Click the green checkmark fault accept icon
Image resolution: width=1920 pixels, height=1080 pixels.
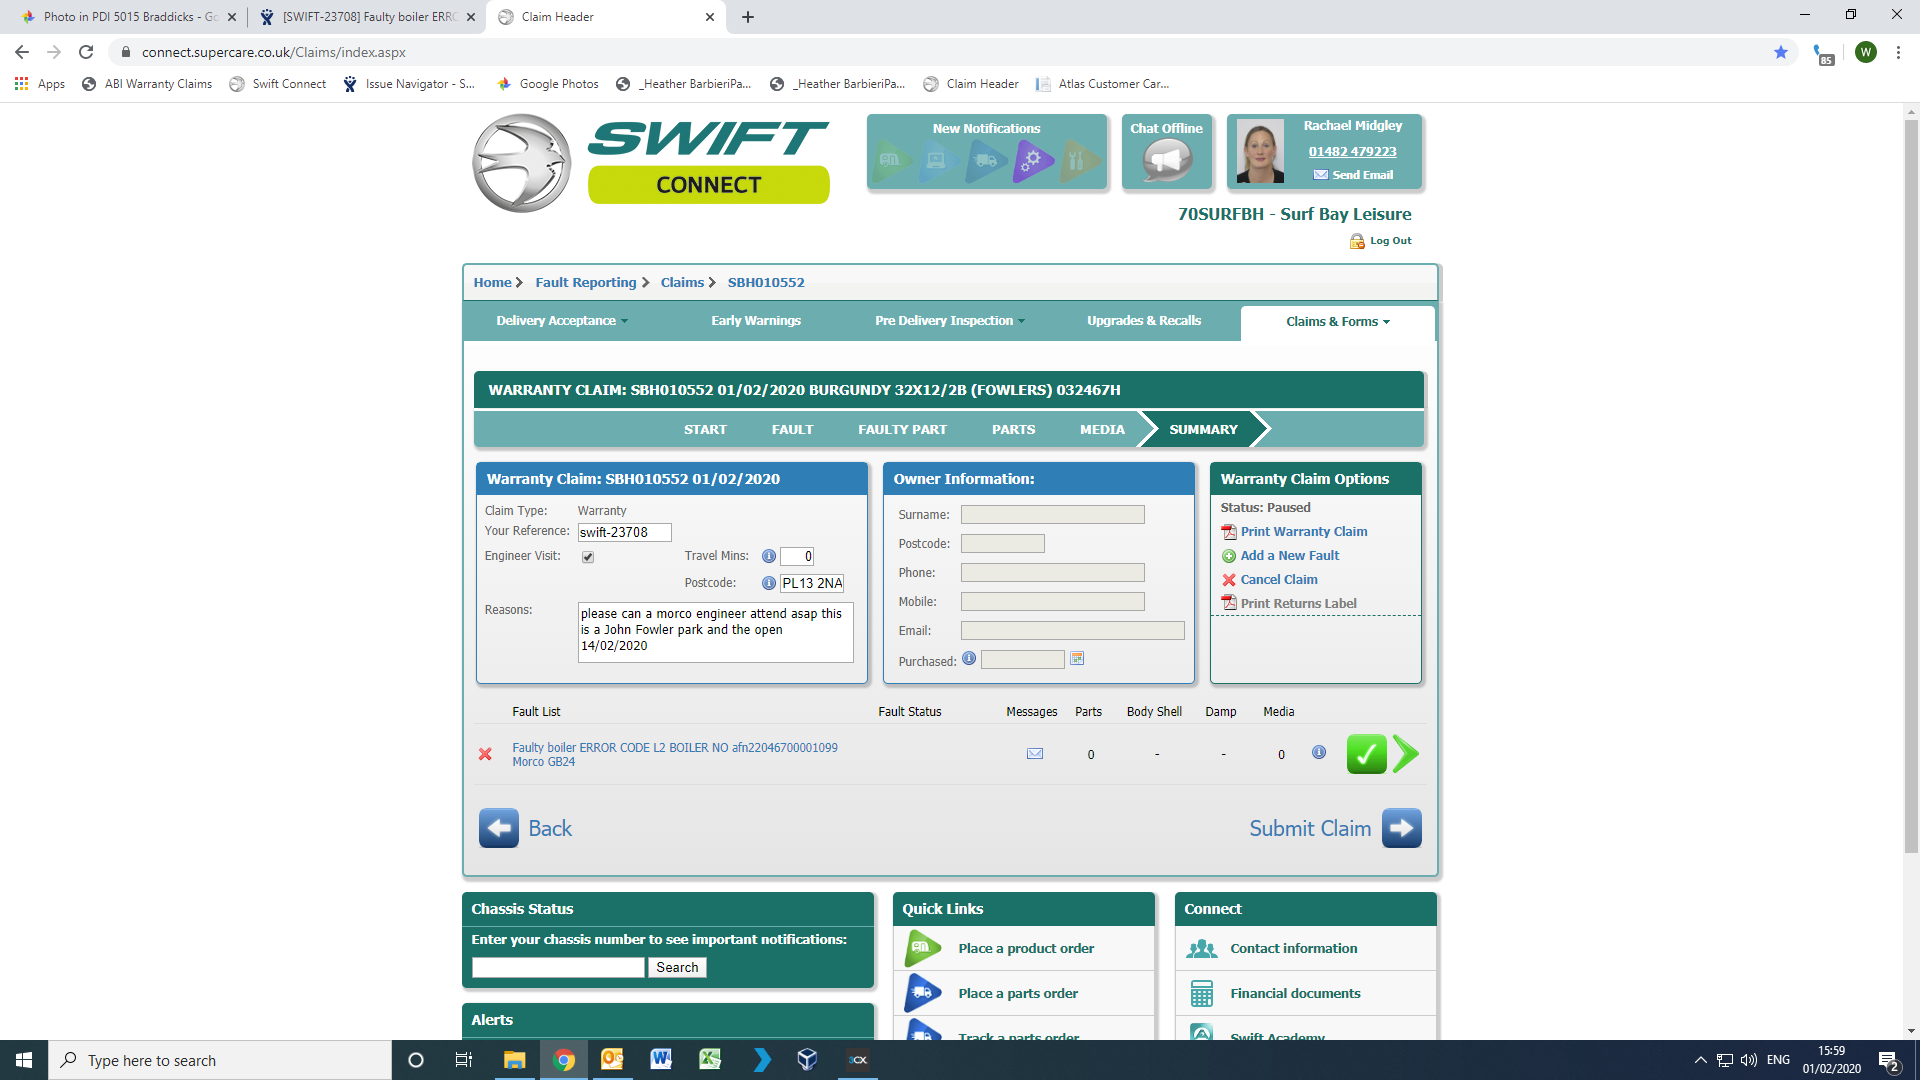click(x=1366, y=754)
